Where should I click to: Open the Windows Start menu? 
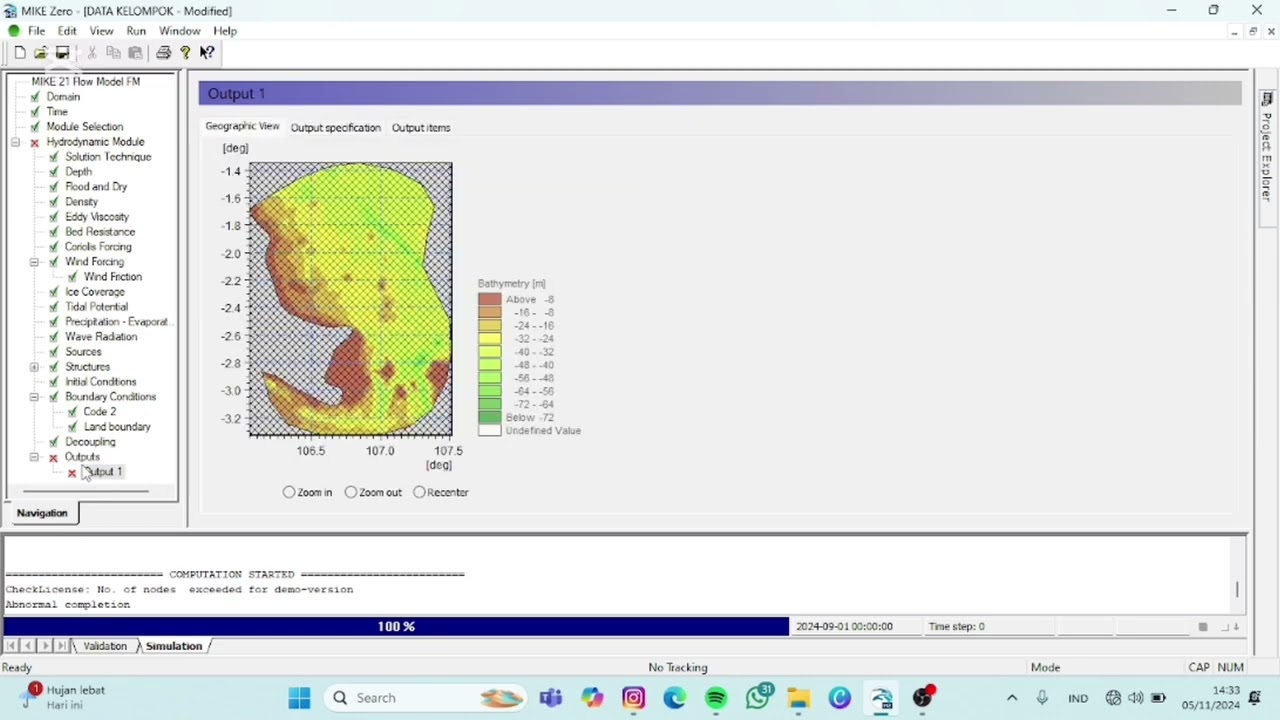click(299, 698)
